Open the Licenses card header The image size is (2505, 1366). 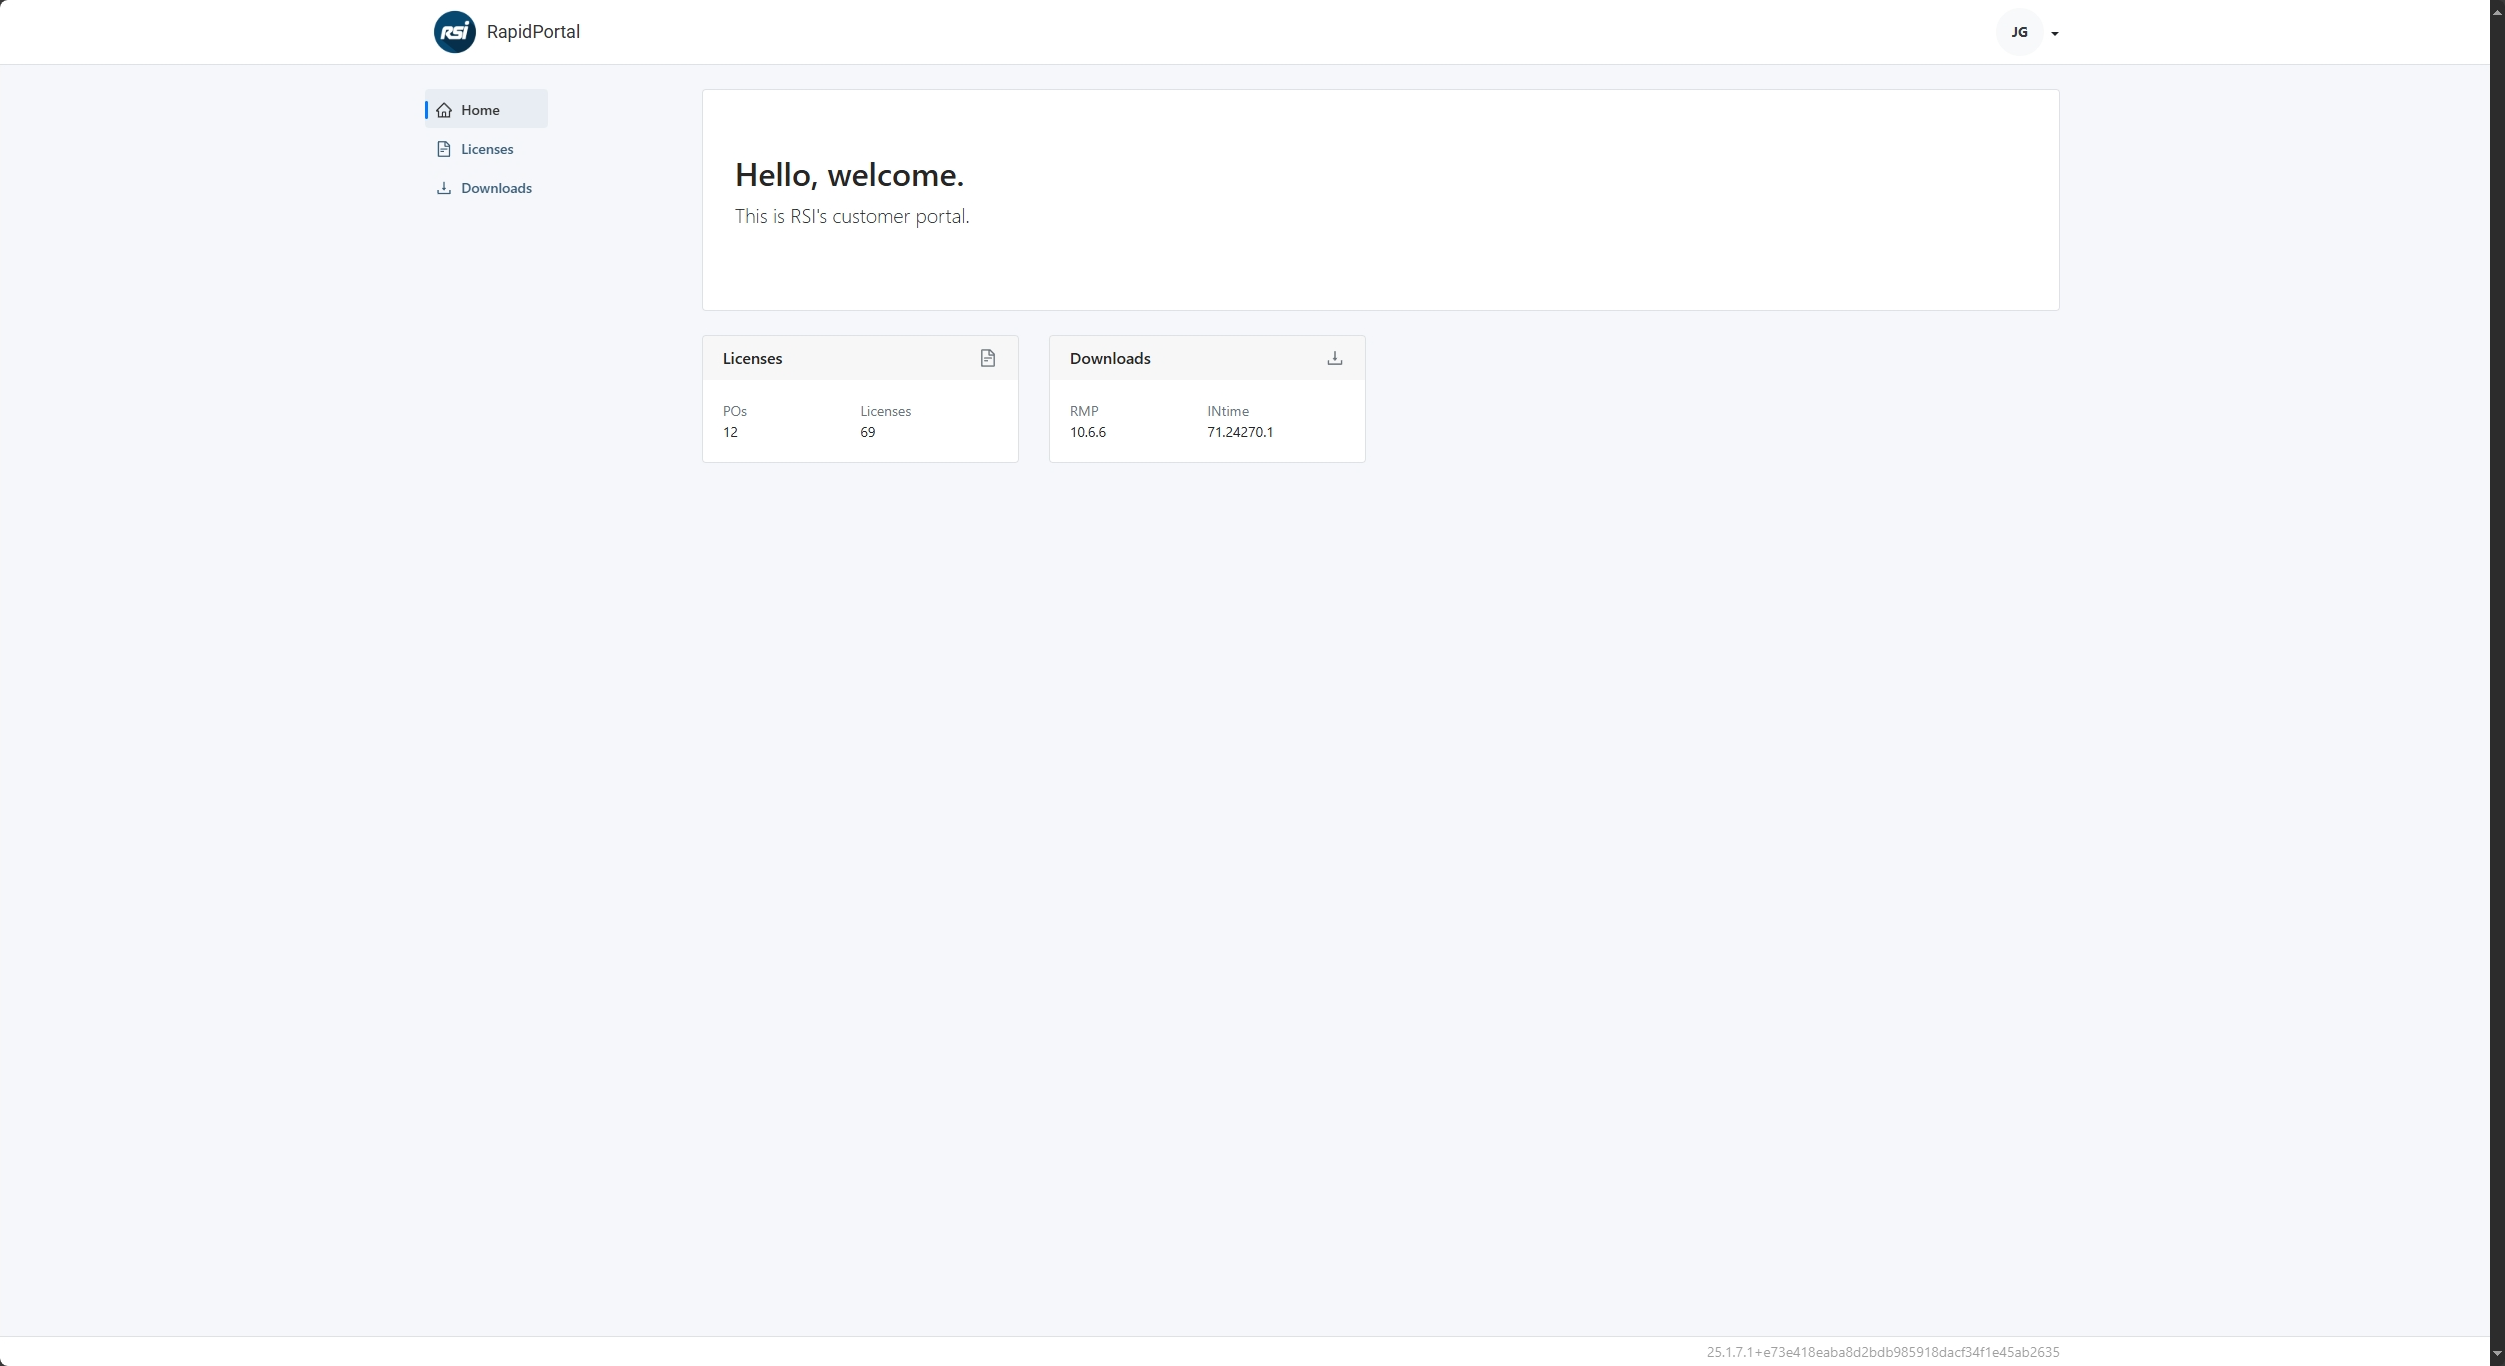(752, 358)
